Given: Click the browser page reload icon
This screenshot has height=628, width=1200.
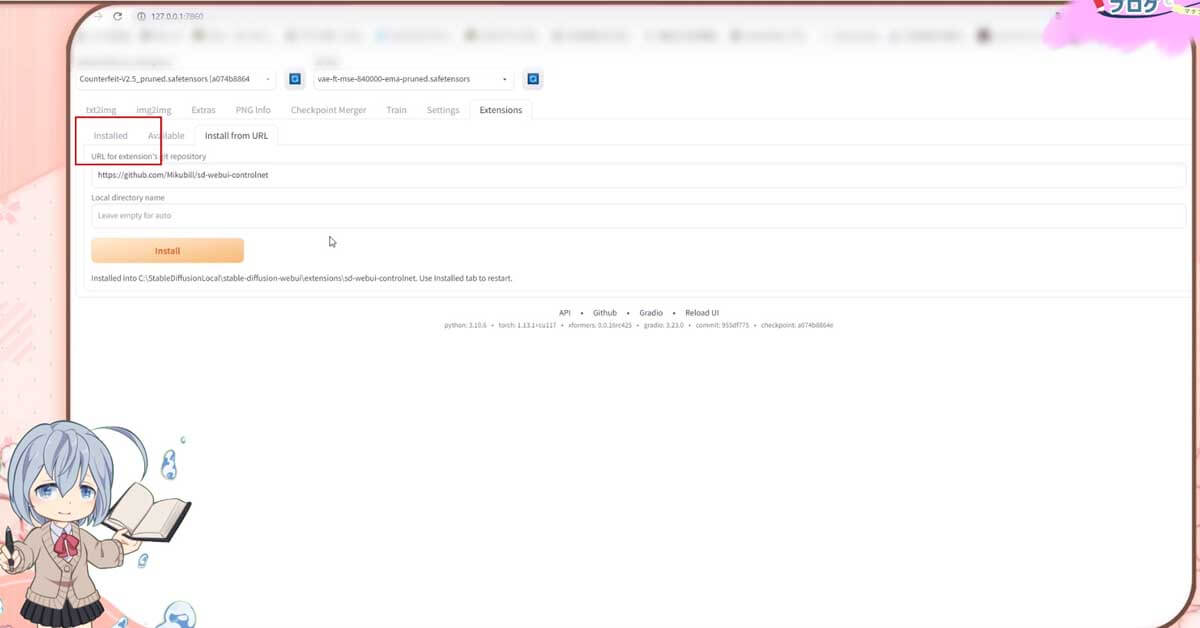Looking at the screenshot, I should pyautogui.click(x=119, y=16).
